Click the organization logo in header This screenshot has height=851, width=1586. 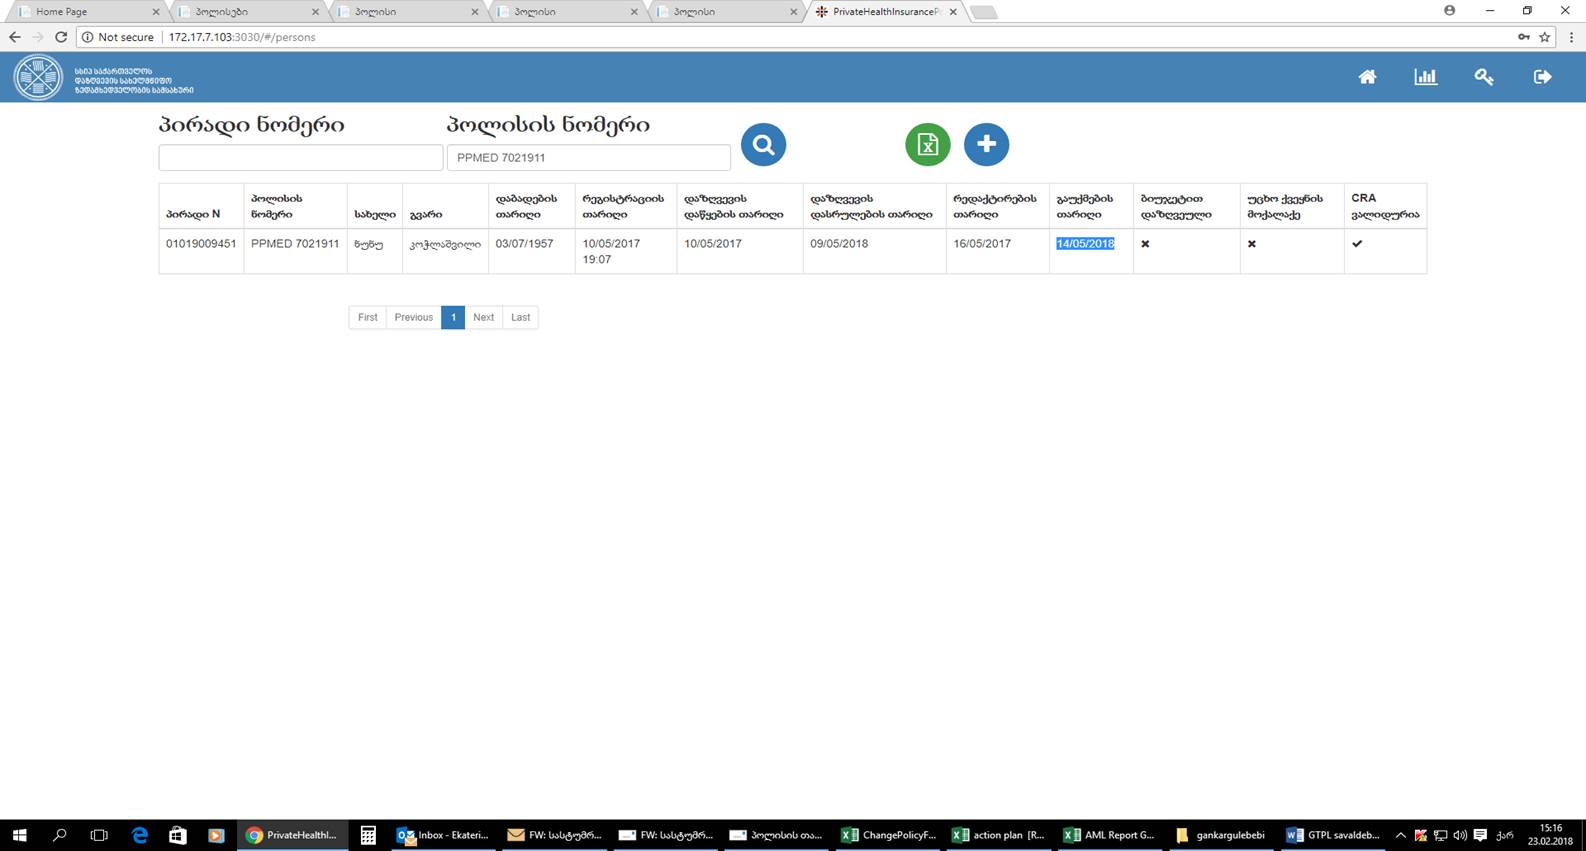click(38, 77)
